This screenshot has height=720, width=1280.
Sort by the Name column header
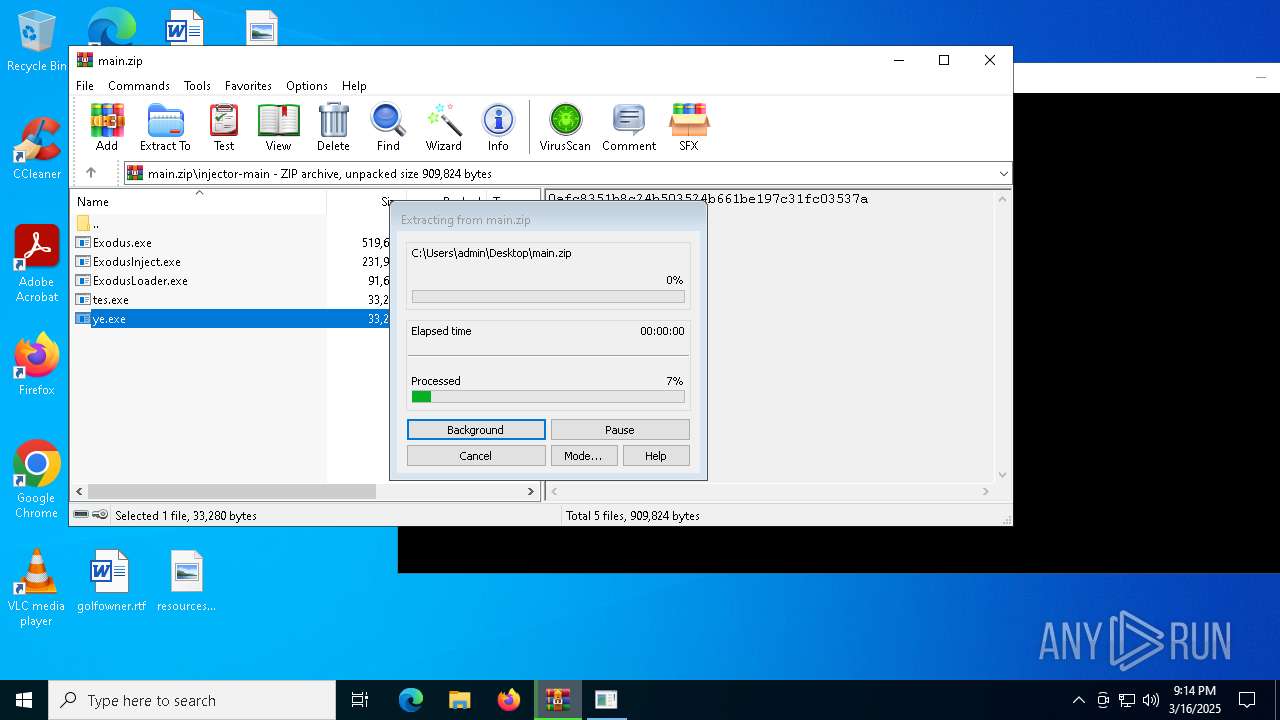(x=198, y=201)
